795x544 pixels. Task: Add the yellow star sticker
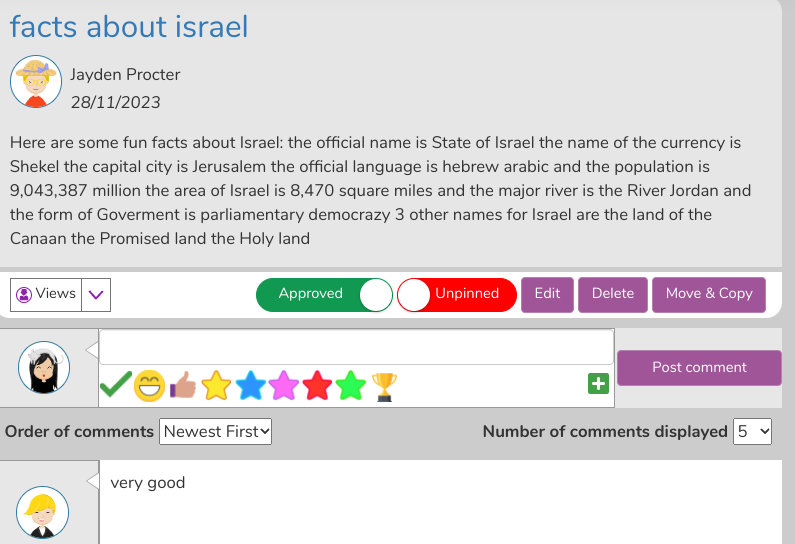point(216,385)
